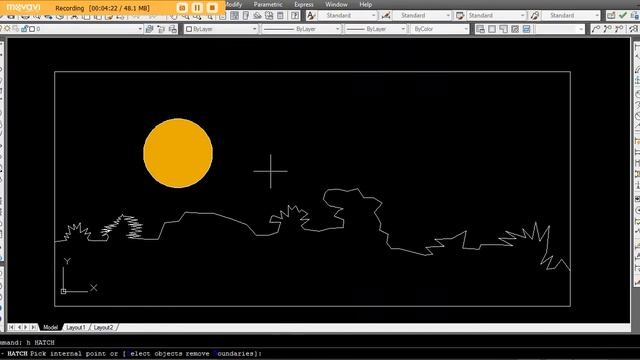The height and width of the screenshot is (360, 640).
Task: Take a screenshot with Movavi camera button
Action: (182, 8)
